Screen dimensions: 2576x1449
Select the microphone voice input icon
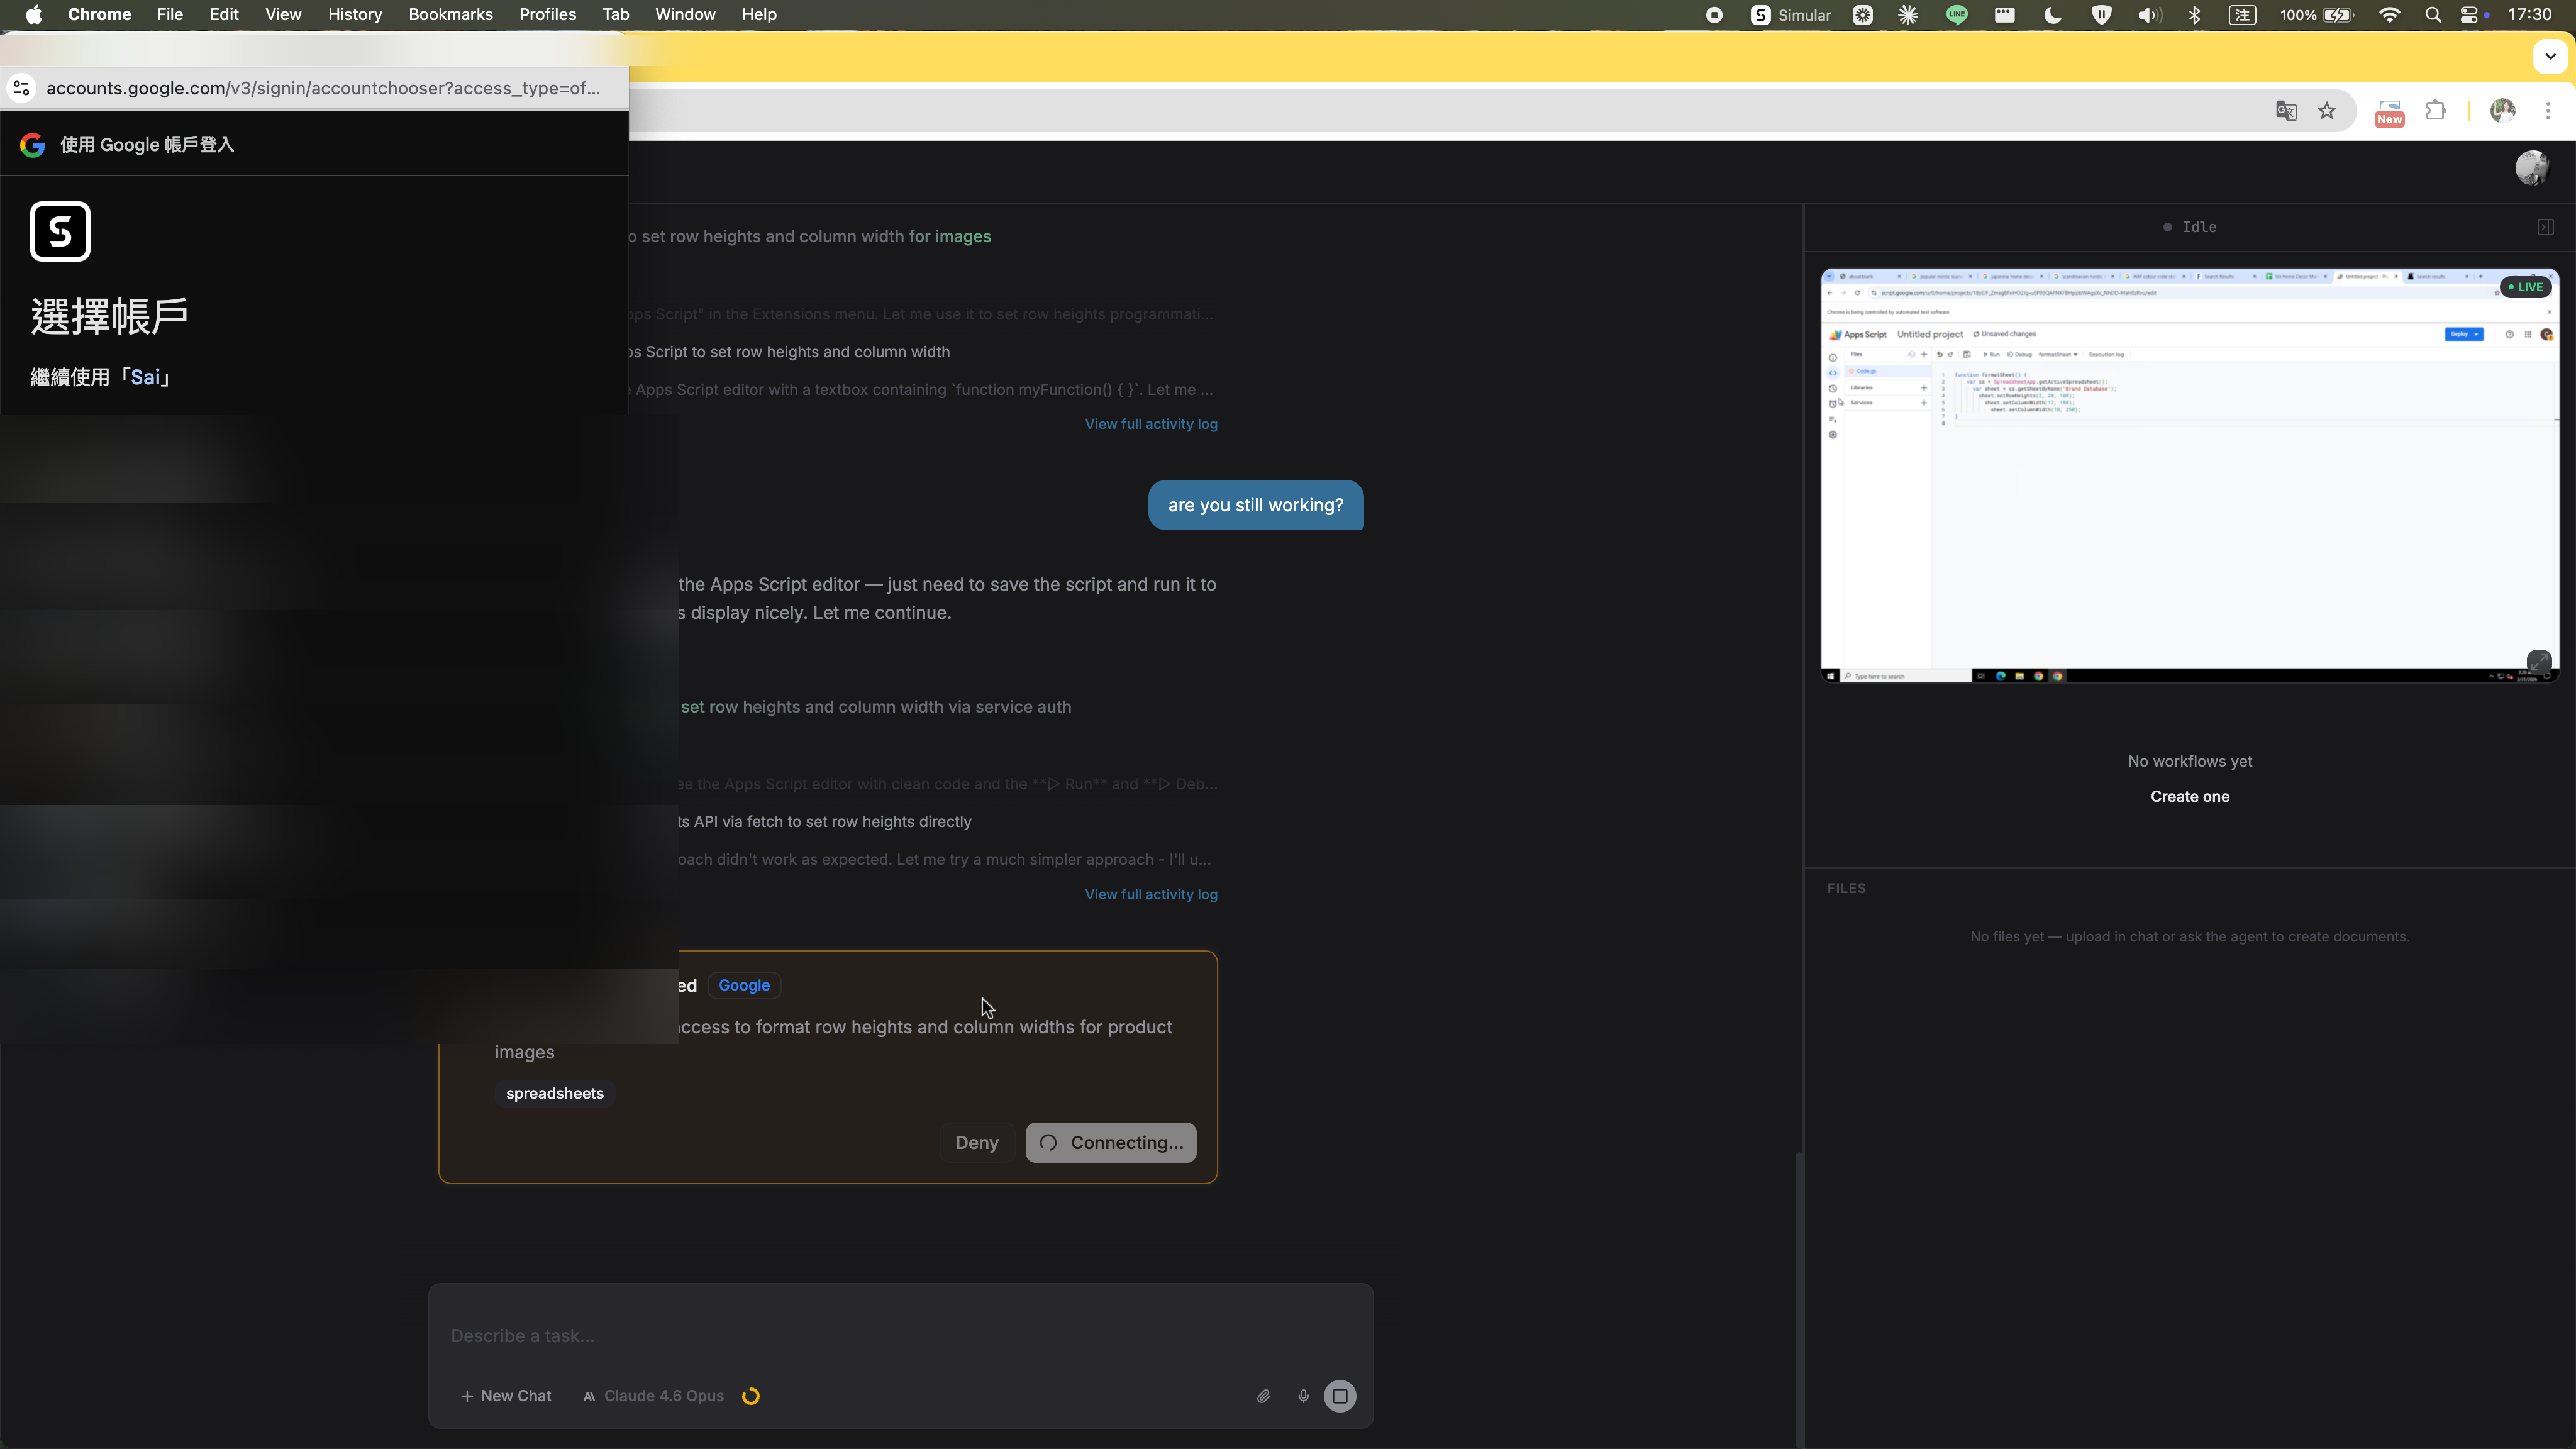point(1303,1396)
